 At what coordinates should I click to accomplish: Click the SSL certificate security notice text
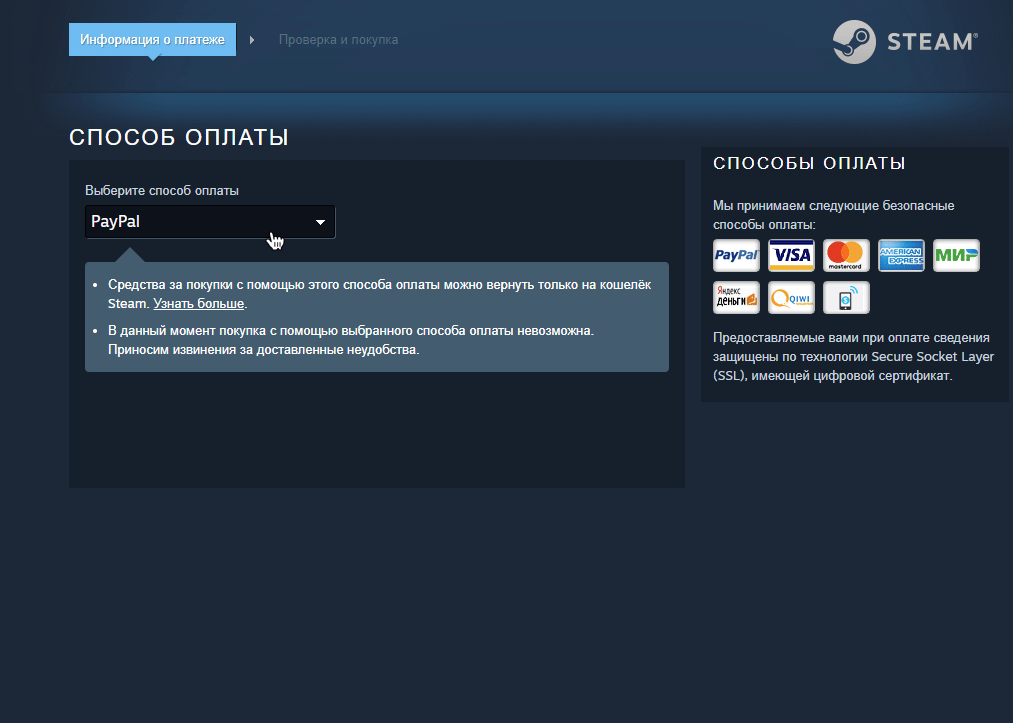[x=853, y=357]
